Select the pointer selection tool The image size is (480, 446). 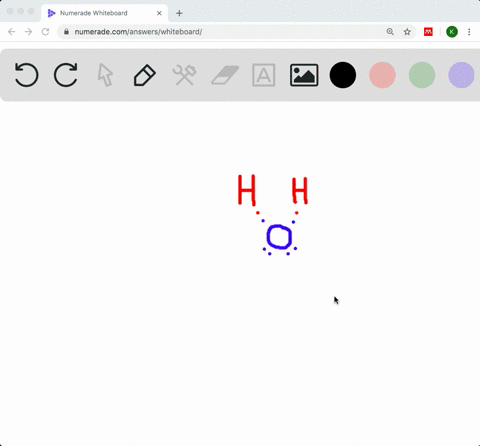[105, 75]
